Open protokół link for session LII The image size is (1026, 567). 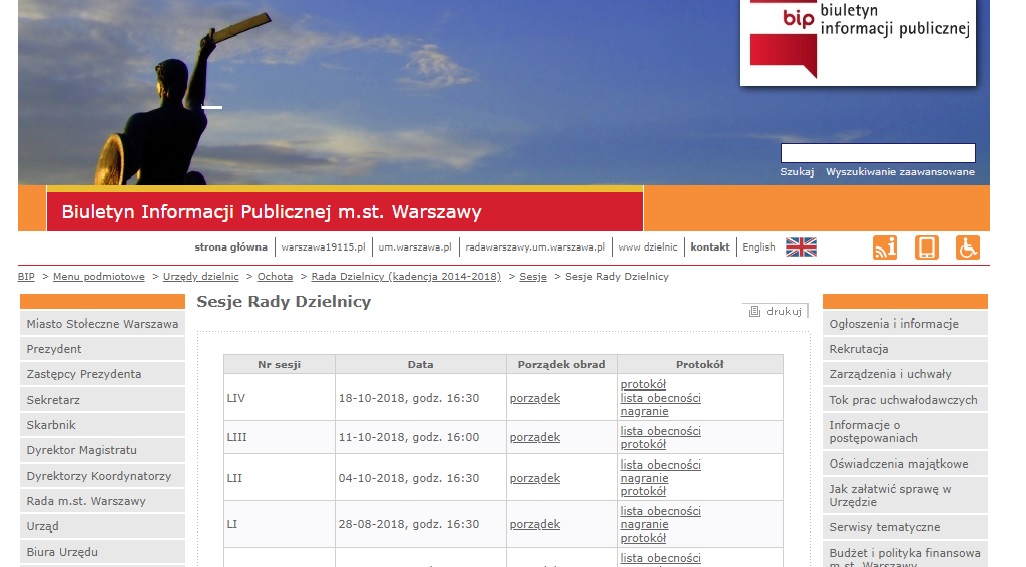[643, 491]
